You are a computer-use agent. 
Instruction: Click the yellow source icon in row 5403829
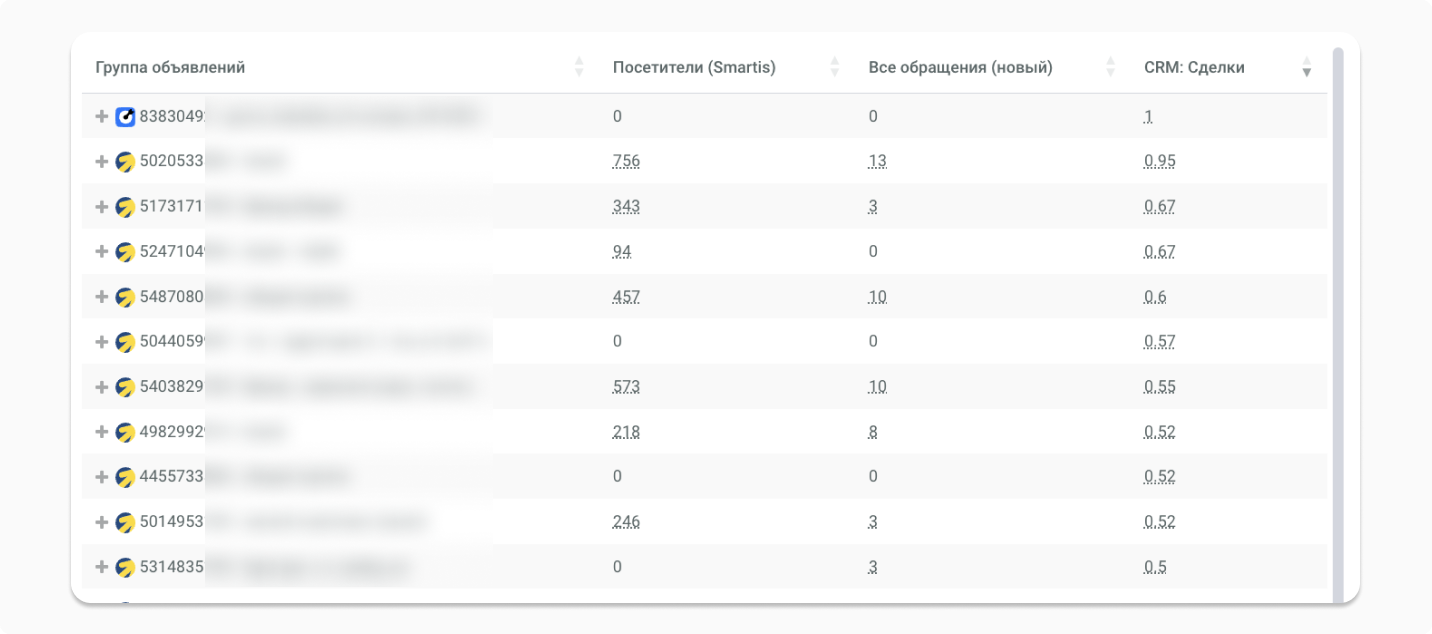tap(125, 387)
